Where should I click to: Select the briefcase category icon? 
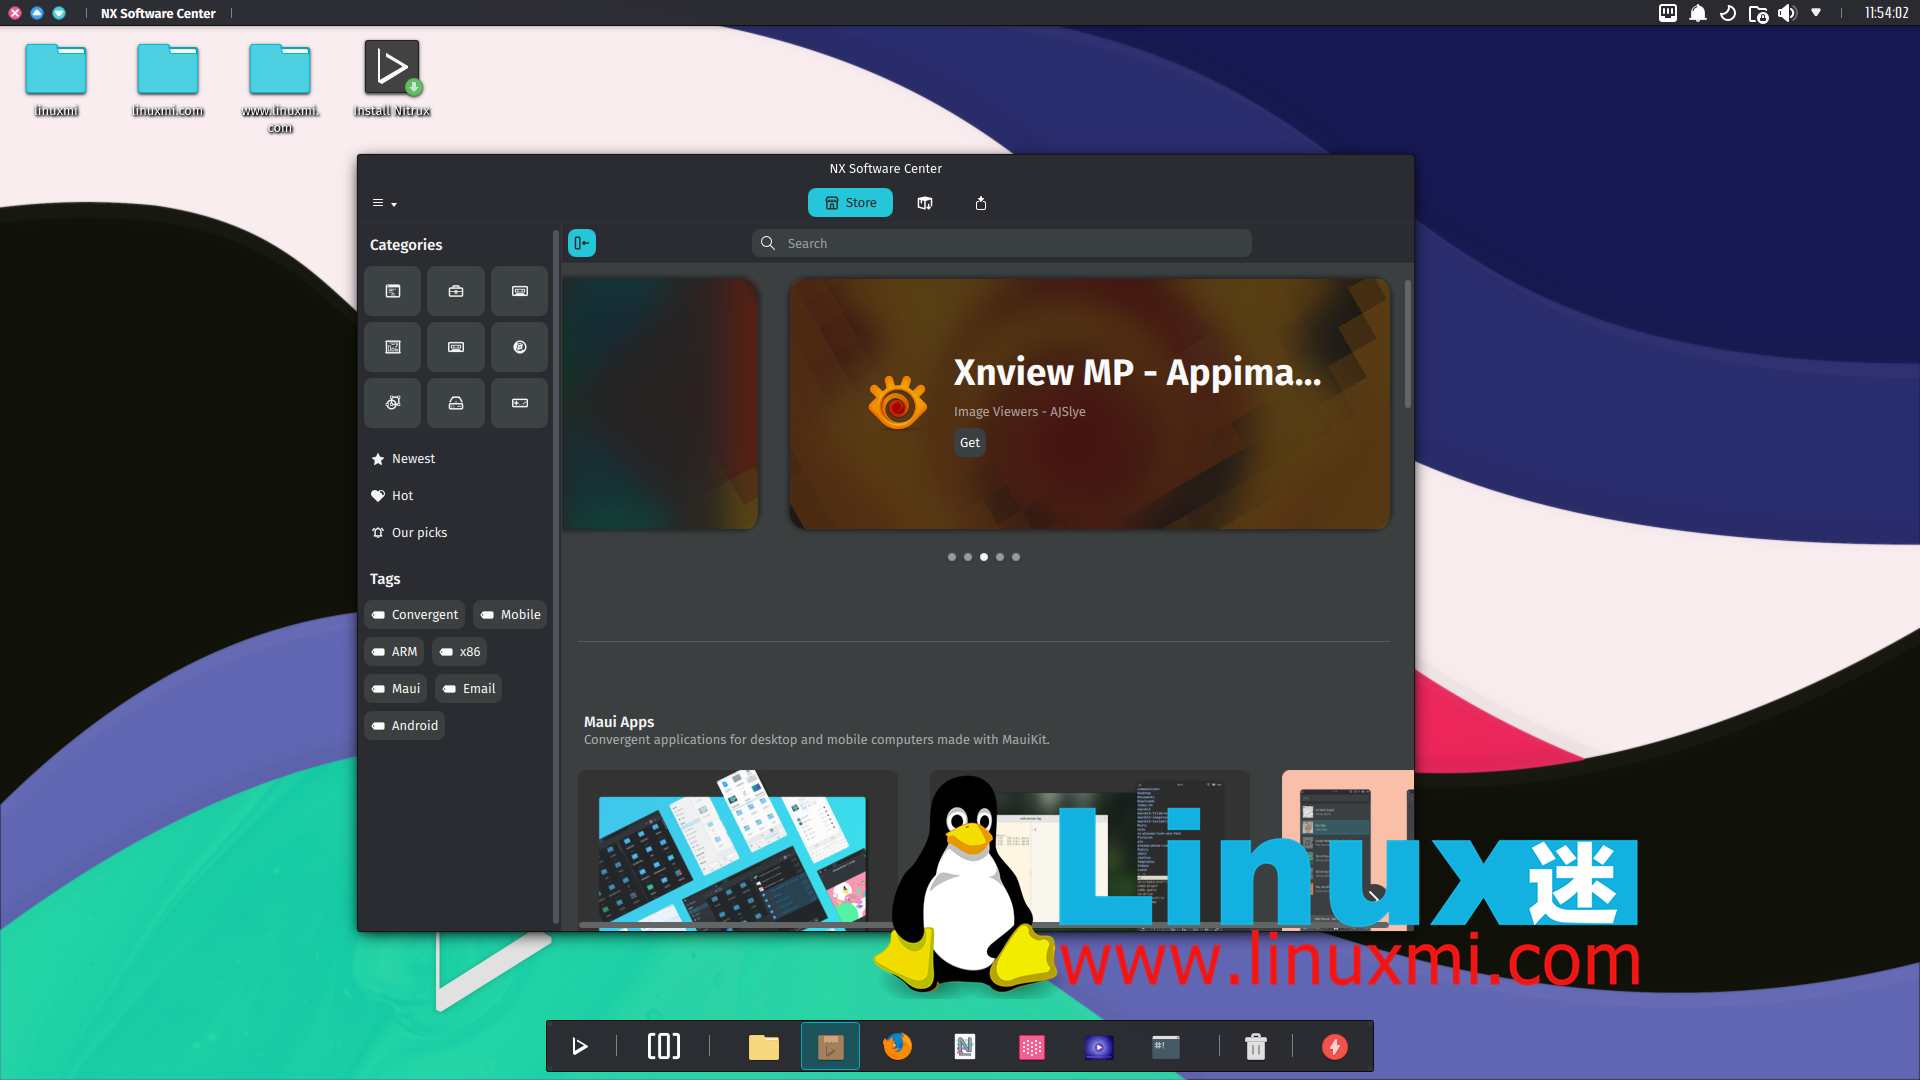click(456, 291)
